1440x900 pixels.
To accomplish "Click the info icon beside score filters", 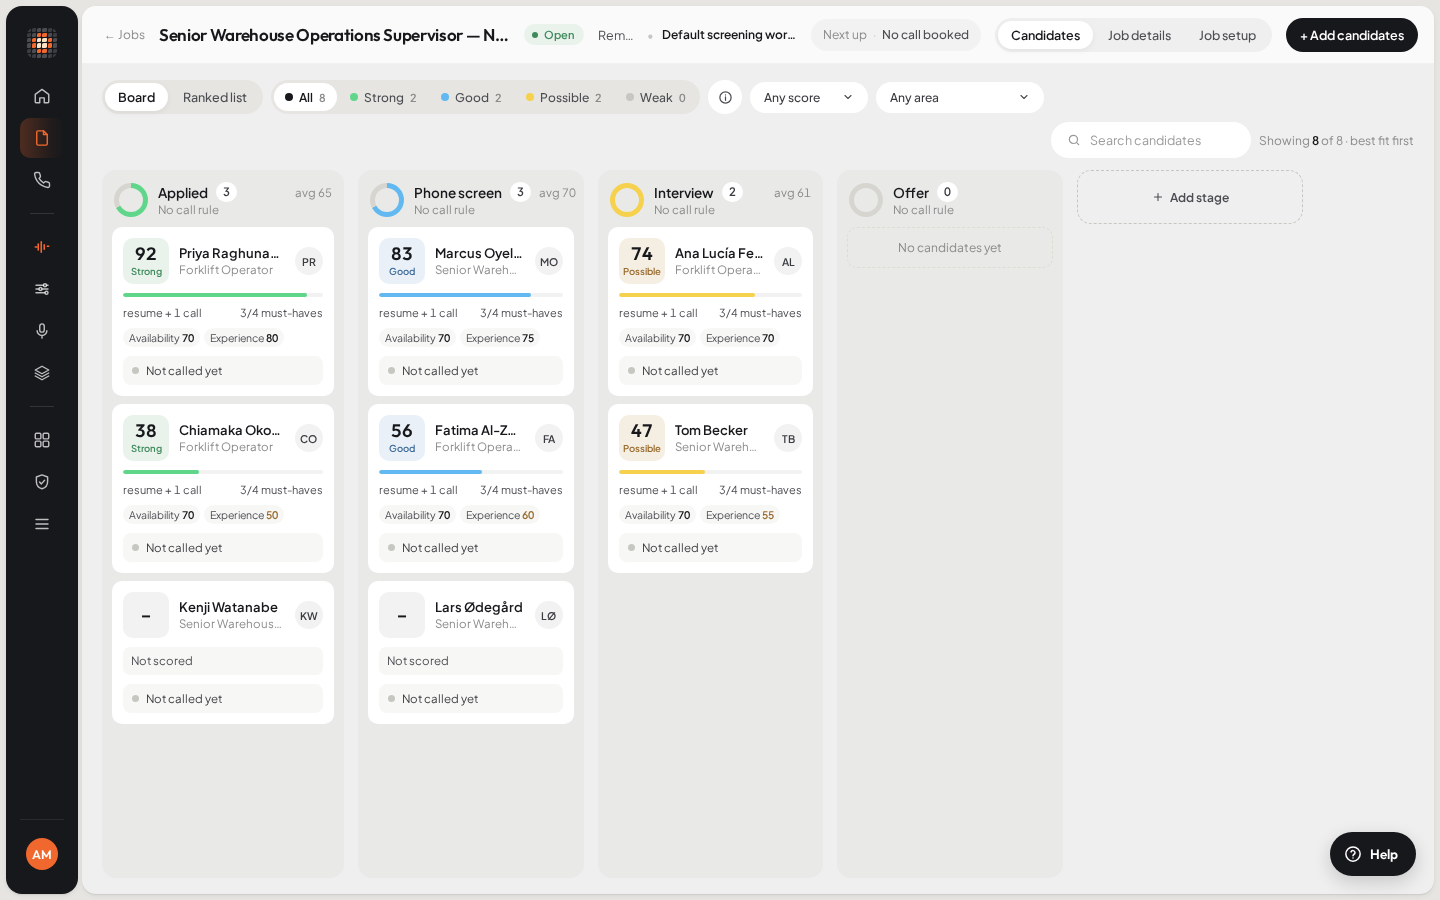I will [x=725, y=97].
